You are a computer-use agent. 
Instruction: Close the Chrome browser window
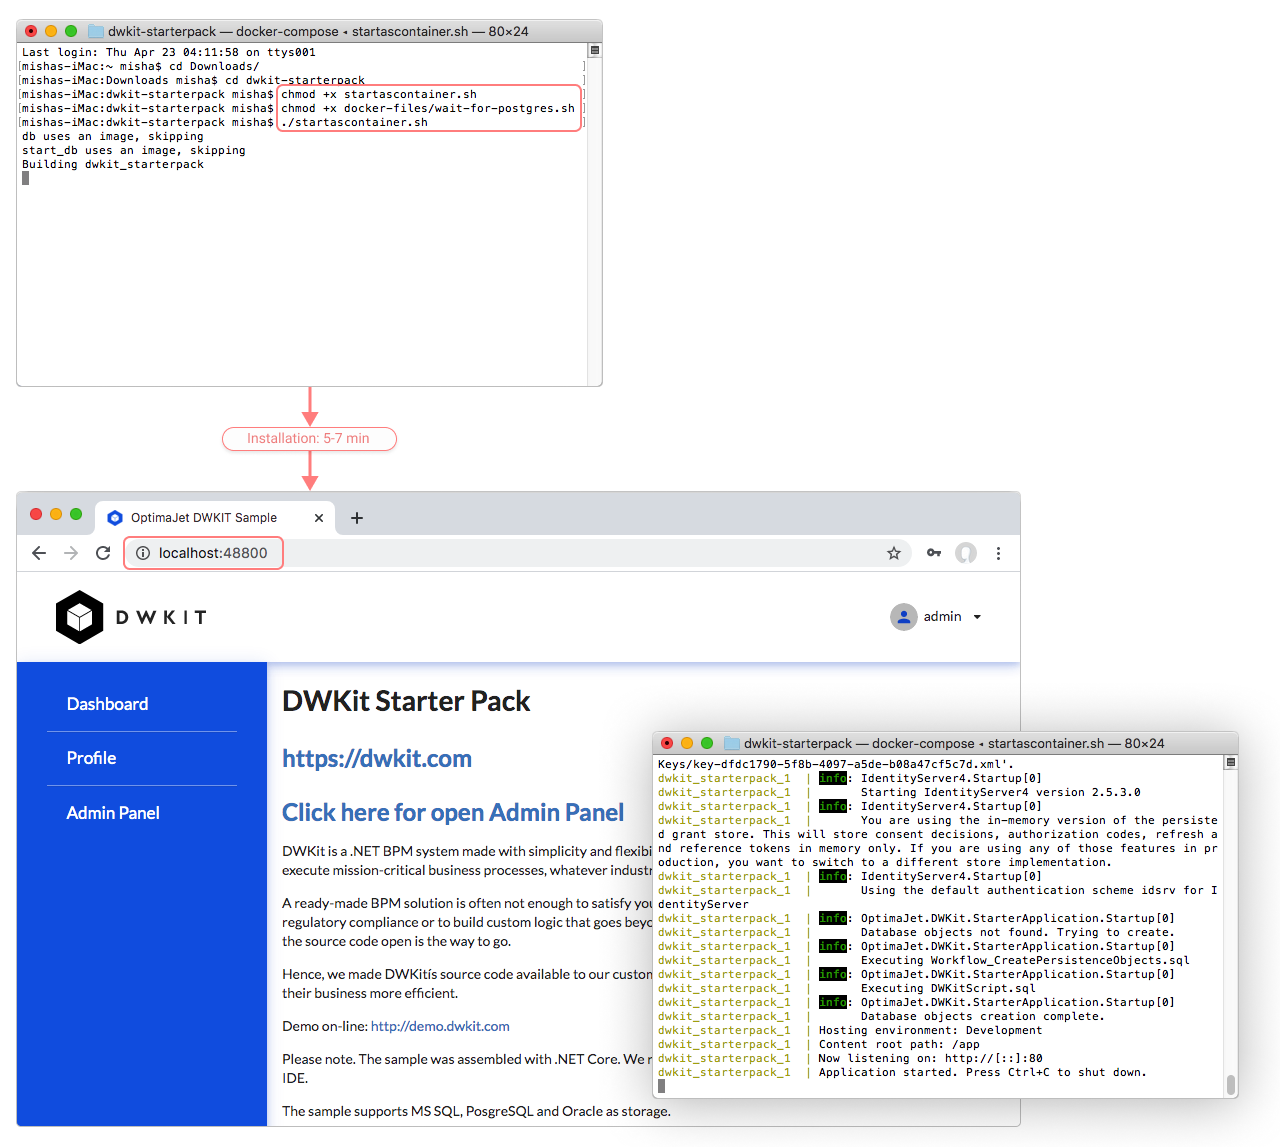click(x=36, y=514)
